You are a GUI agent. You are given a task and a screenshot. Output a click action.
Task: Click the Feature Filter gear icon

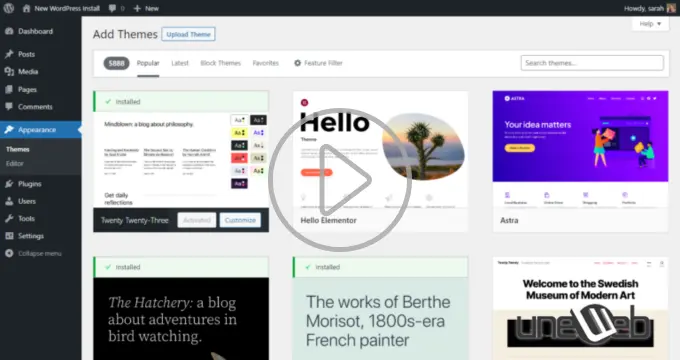pos(298,63)
